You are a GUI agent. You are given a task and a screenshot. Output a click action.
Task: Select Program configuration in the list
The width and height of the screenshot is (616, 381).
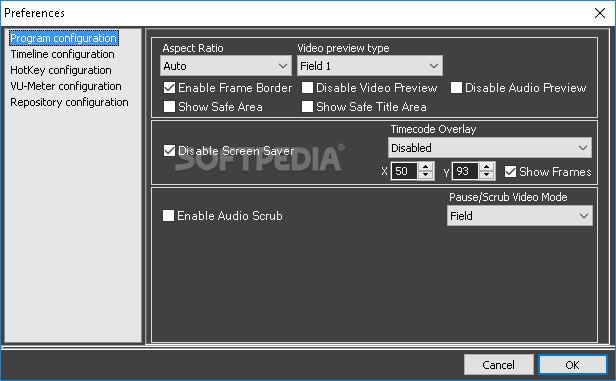(x=64, y=38)
